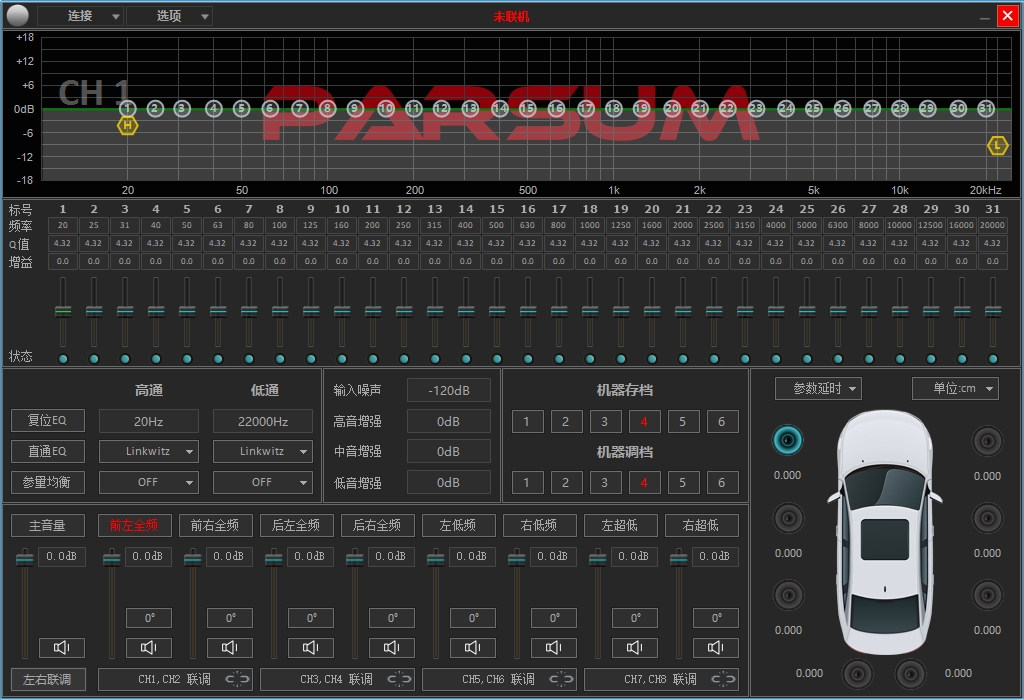Mute the 主音量 master volume channel
This screenshot has width=1024, height=700.
pyautogui.click(x=62, y=647)
